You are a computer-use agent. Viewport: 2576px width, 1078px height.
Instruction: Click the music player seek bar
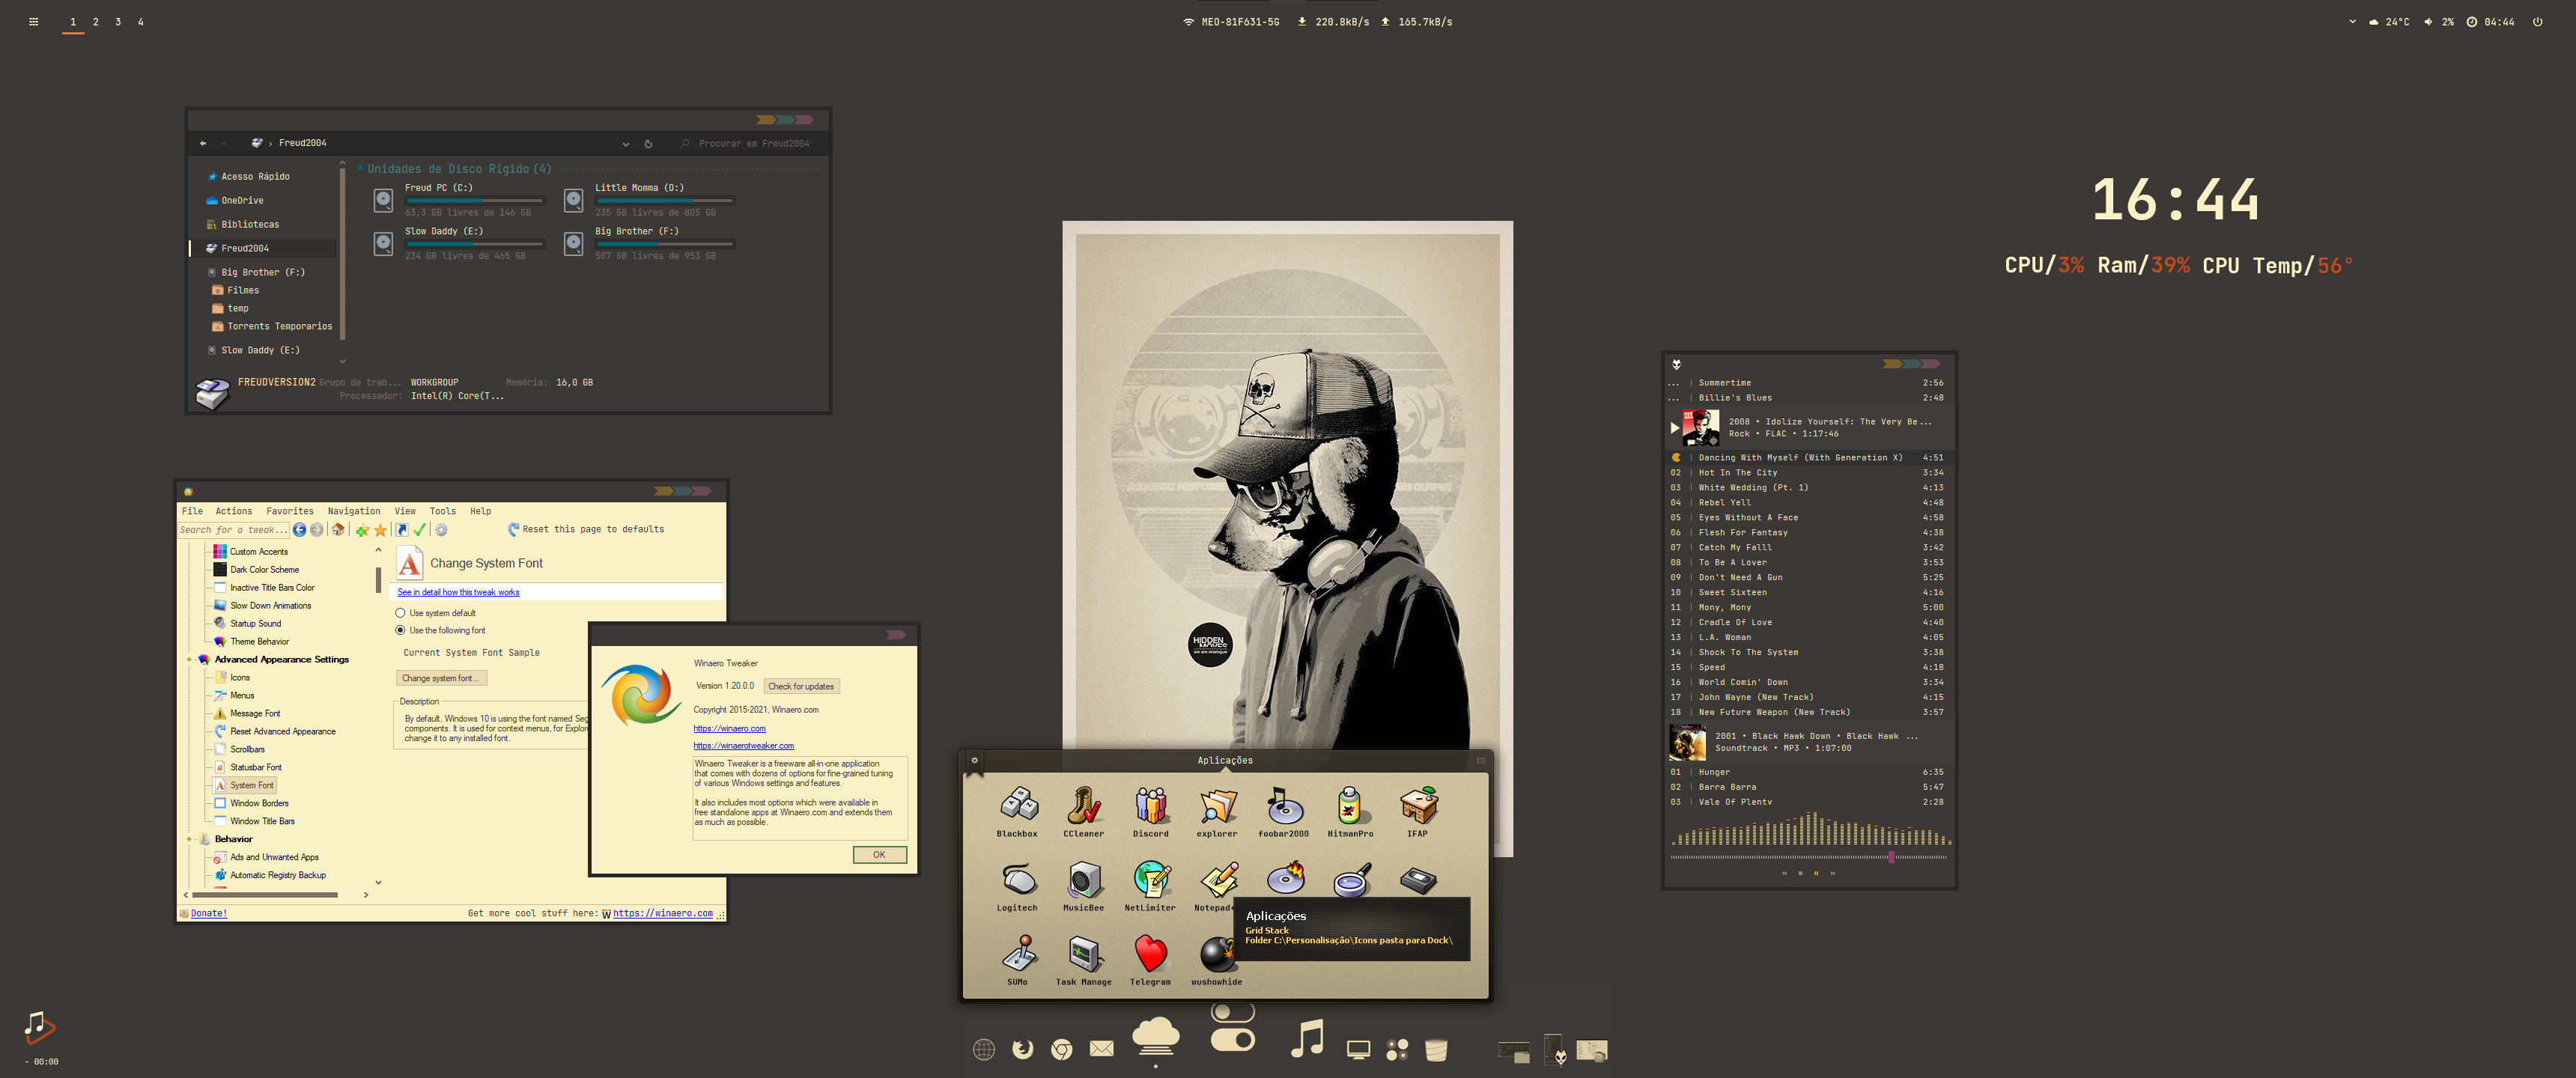point(1808,857)
